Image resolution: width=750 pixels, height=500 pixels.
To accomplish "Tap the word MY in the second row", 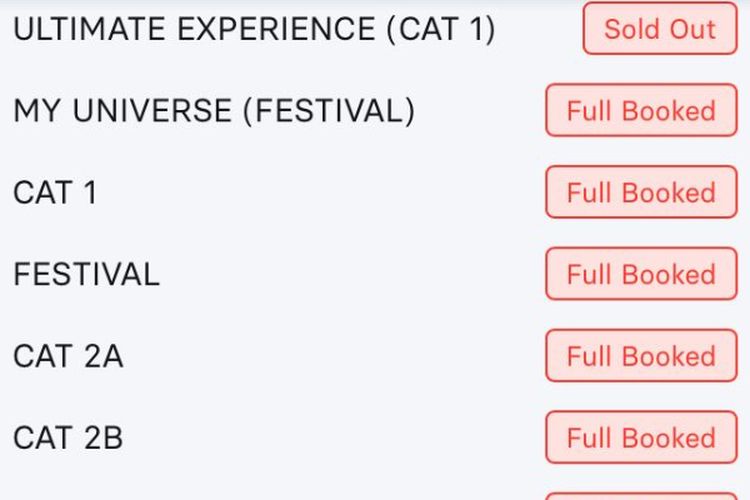I will pyautogui.click(x=37, y=111).
